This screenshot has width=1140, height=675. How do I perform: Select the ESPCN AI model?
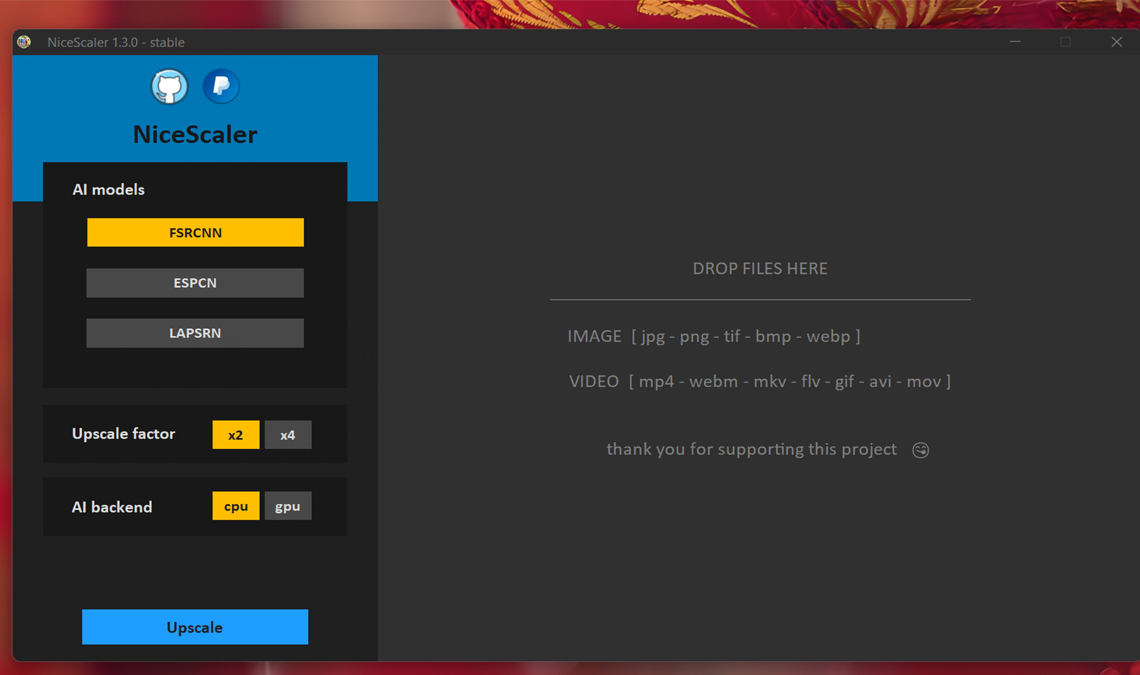click(196, 283)
